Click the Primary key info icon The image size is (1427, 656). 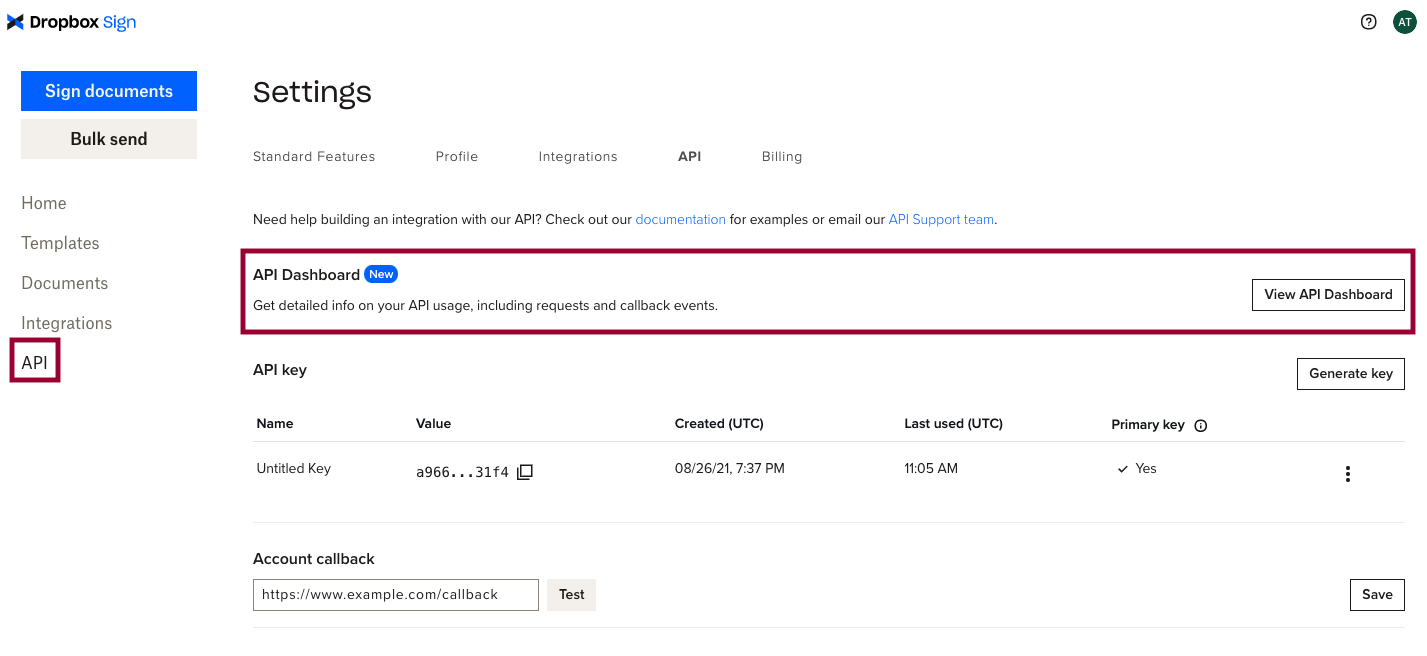point(1199,425)
